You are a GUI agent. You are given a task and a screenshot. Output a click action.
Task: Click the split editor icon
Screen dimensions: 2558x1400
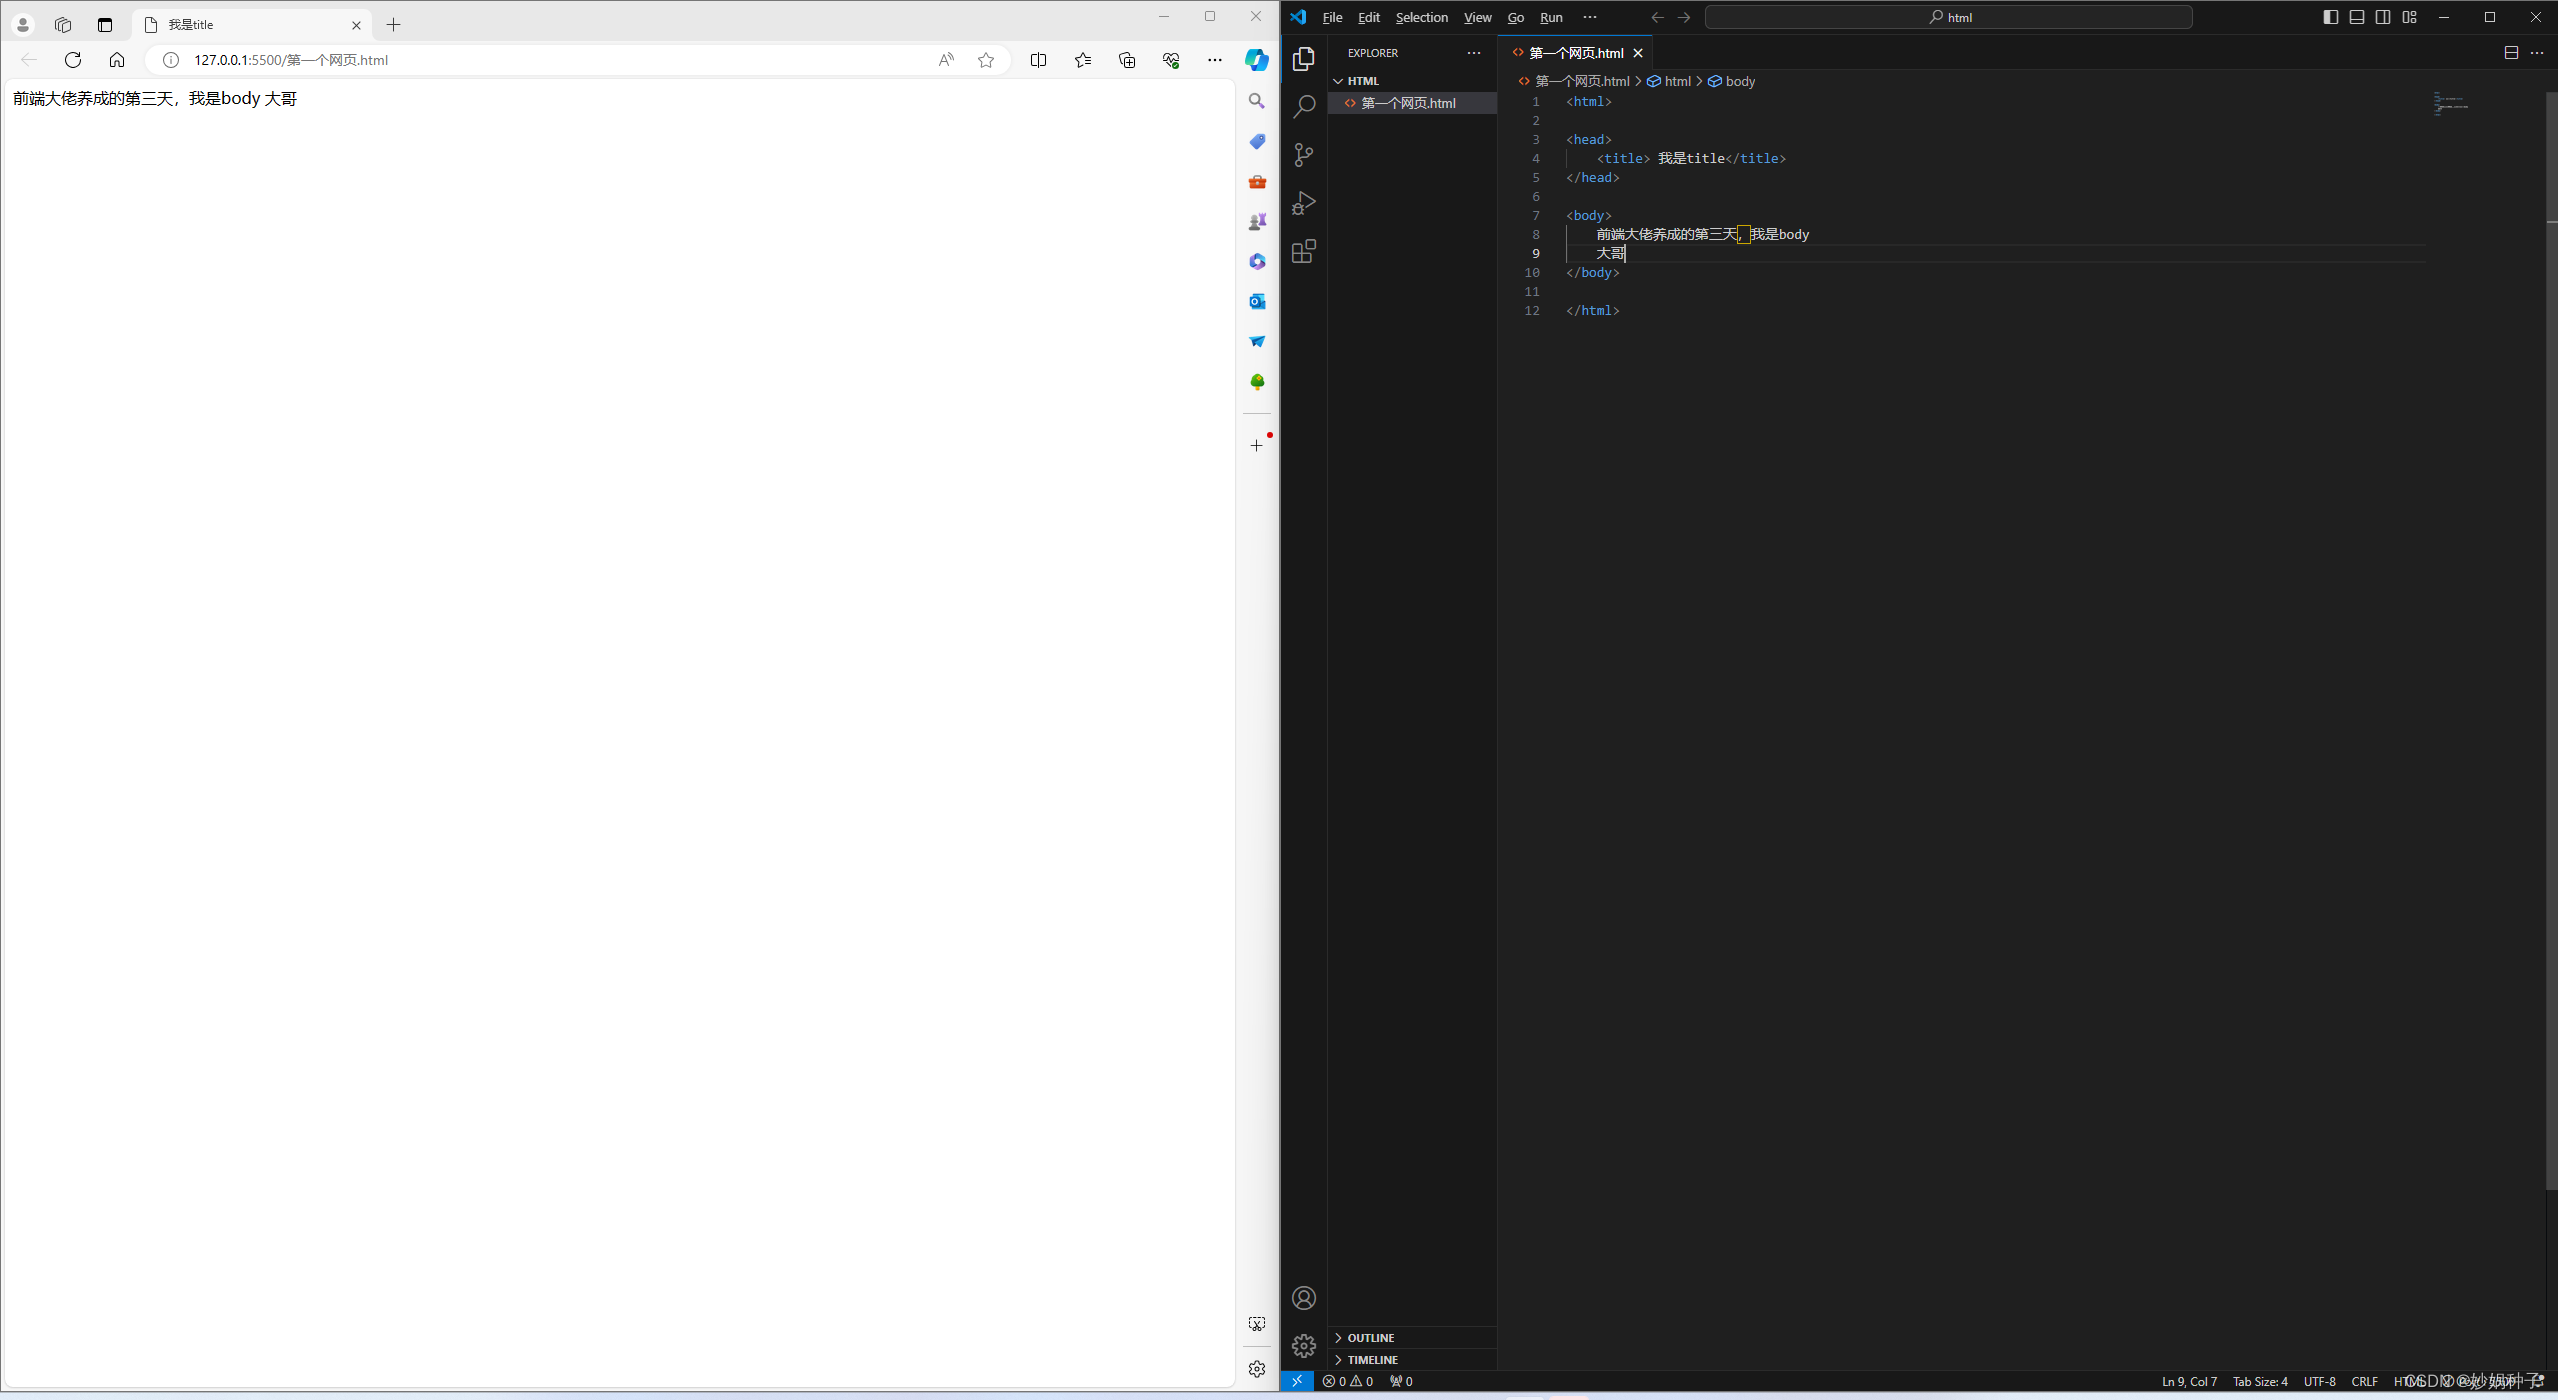click(x=2510, y=53)
